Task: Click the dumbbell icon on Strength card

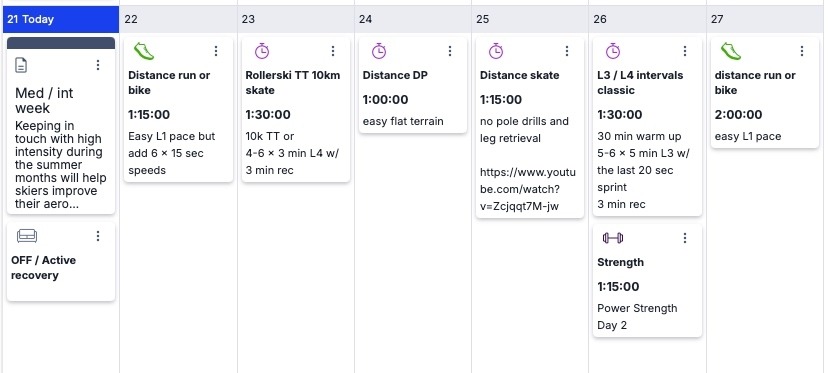Action: 613,238
